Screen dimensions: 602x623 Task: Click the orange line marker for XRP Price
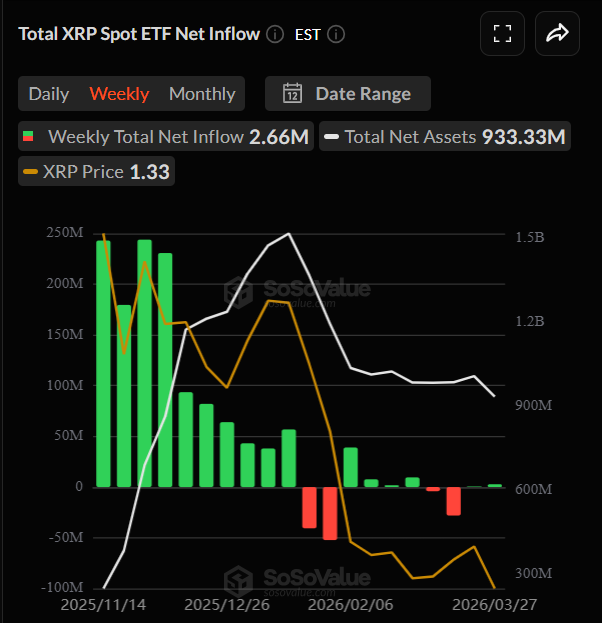click(x=30, y=172)
